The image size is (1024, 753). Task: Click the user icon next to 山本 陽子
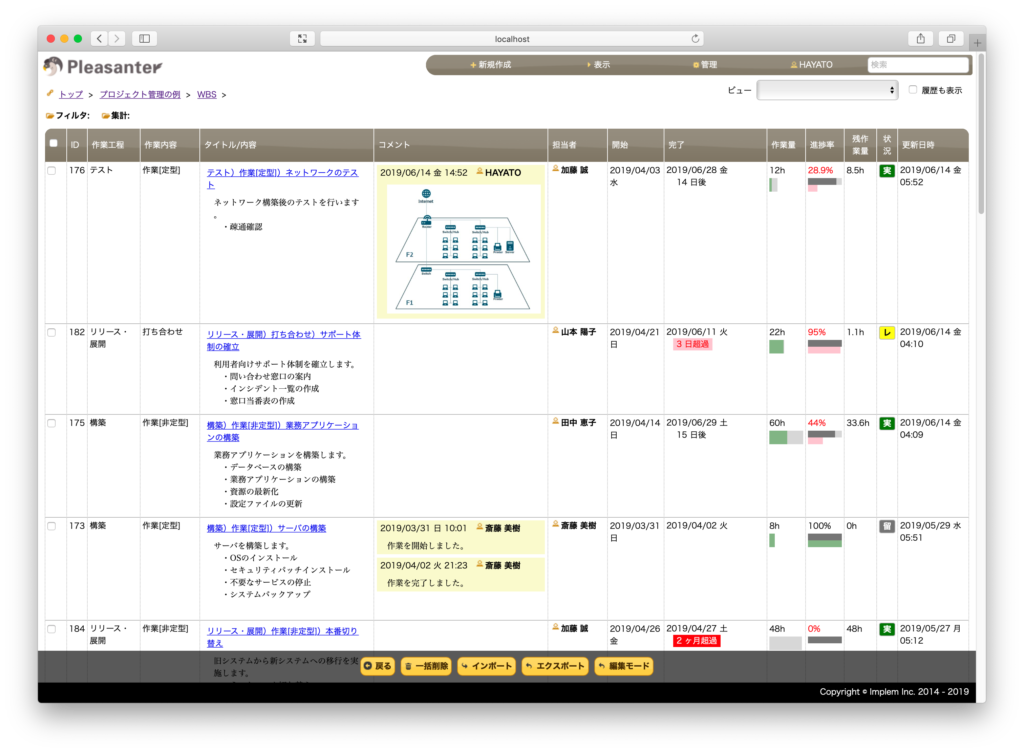pos(556,331)
